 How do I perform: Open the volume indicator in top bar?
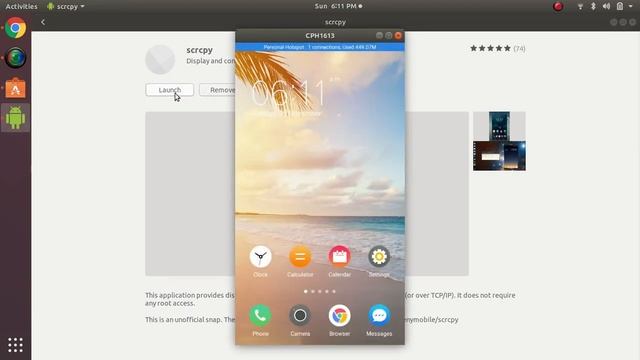(x=606, y=6)
